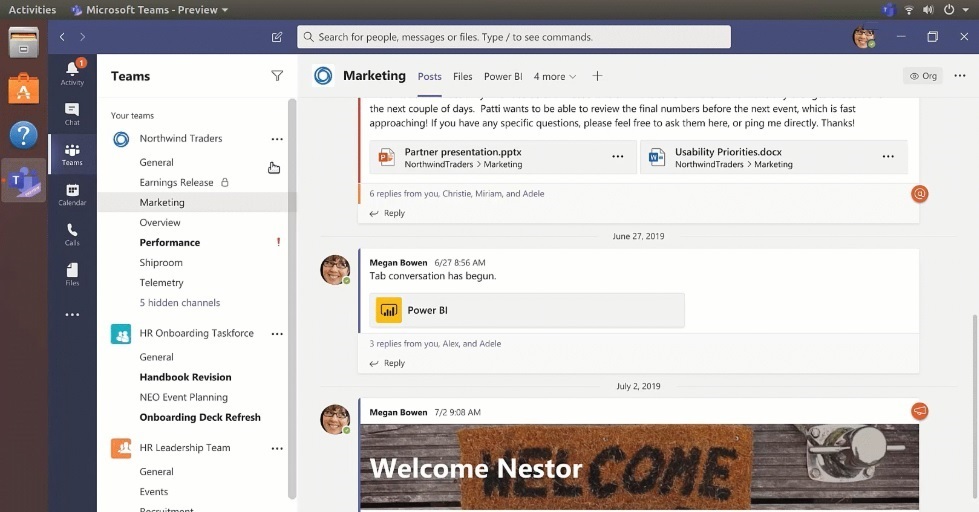Open the Earnings Release channel
Viewport: 979px width, 512px height.
pos(177,182)
